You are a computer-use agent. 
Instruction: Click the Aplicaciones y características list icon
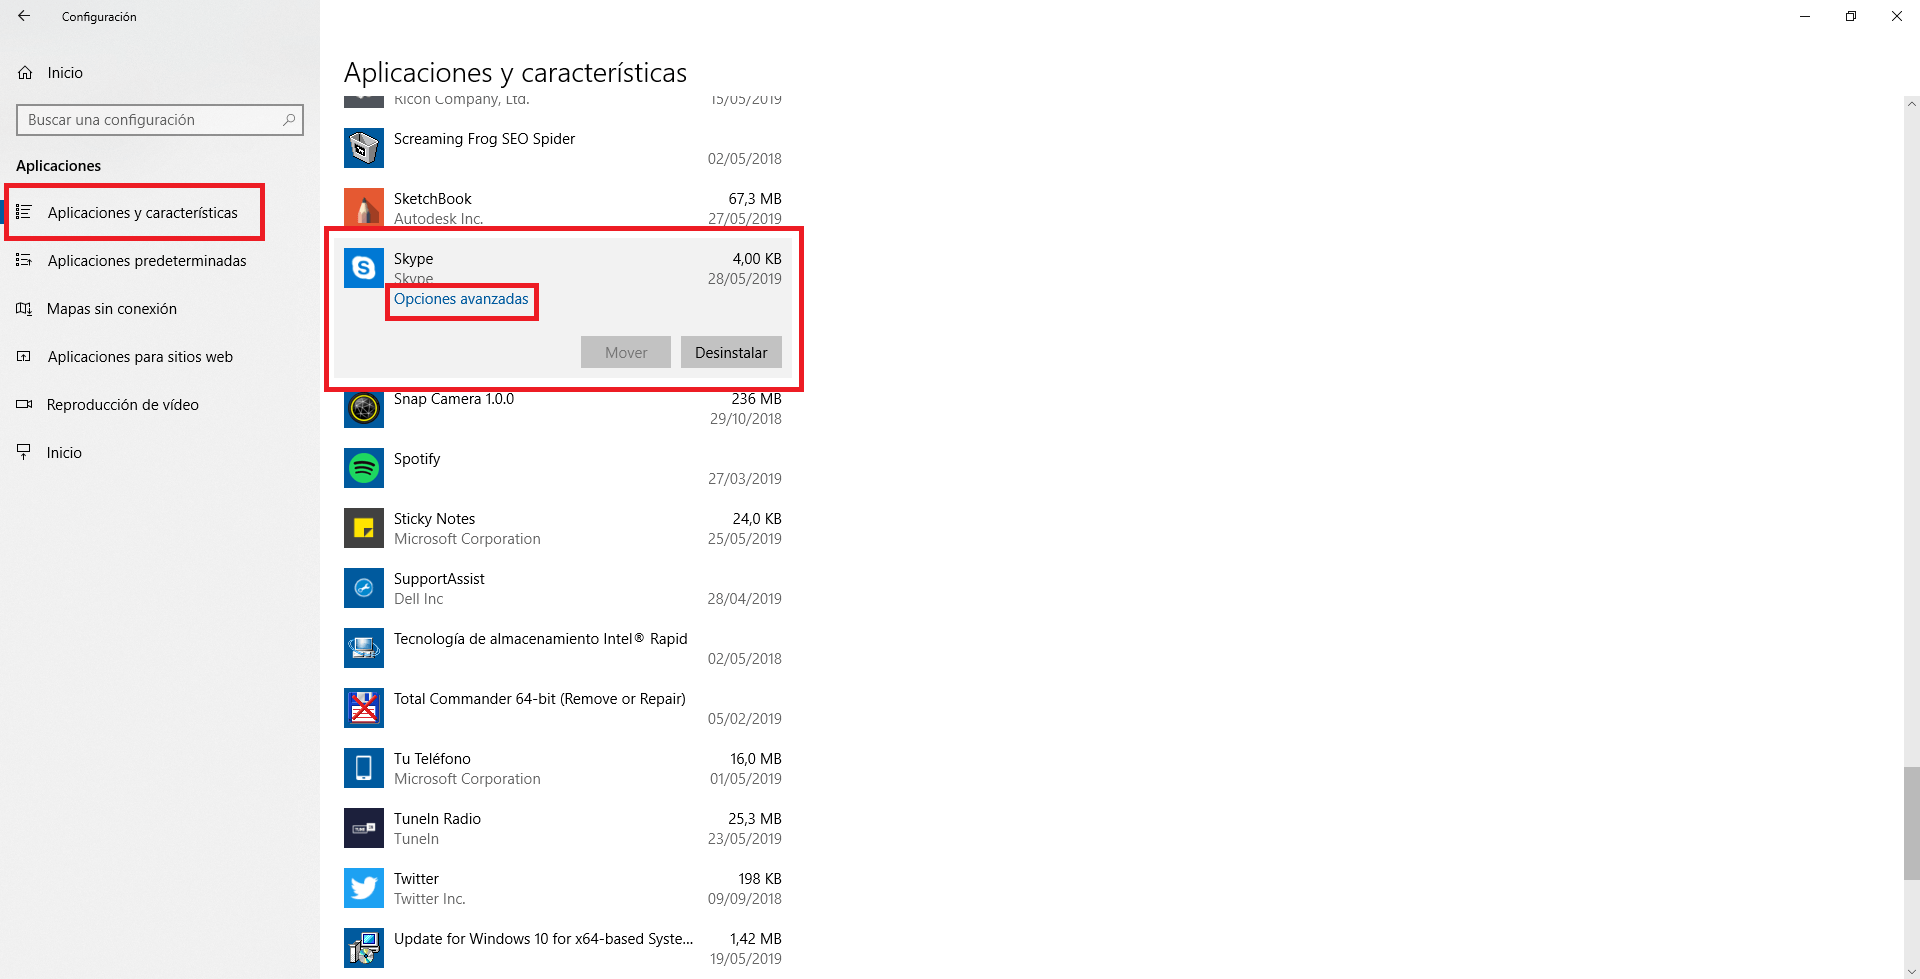[x=24, y=212]
